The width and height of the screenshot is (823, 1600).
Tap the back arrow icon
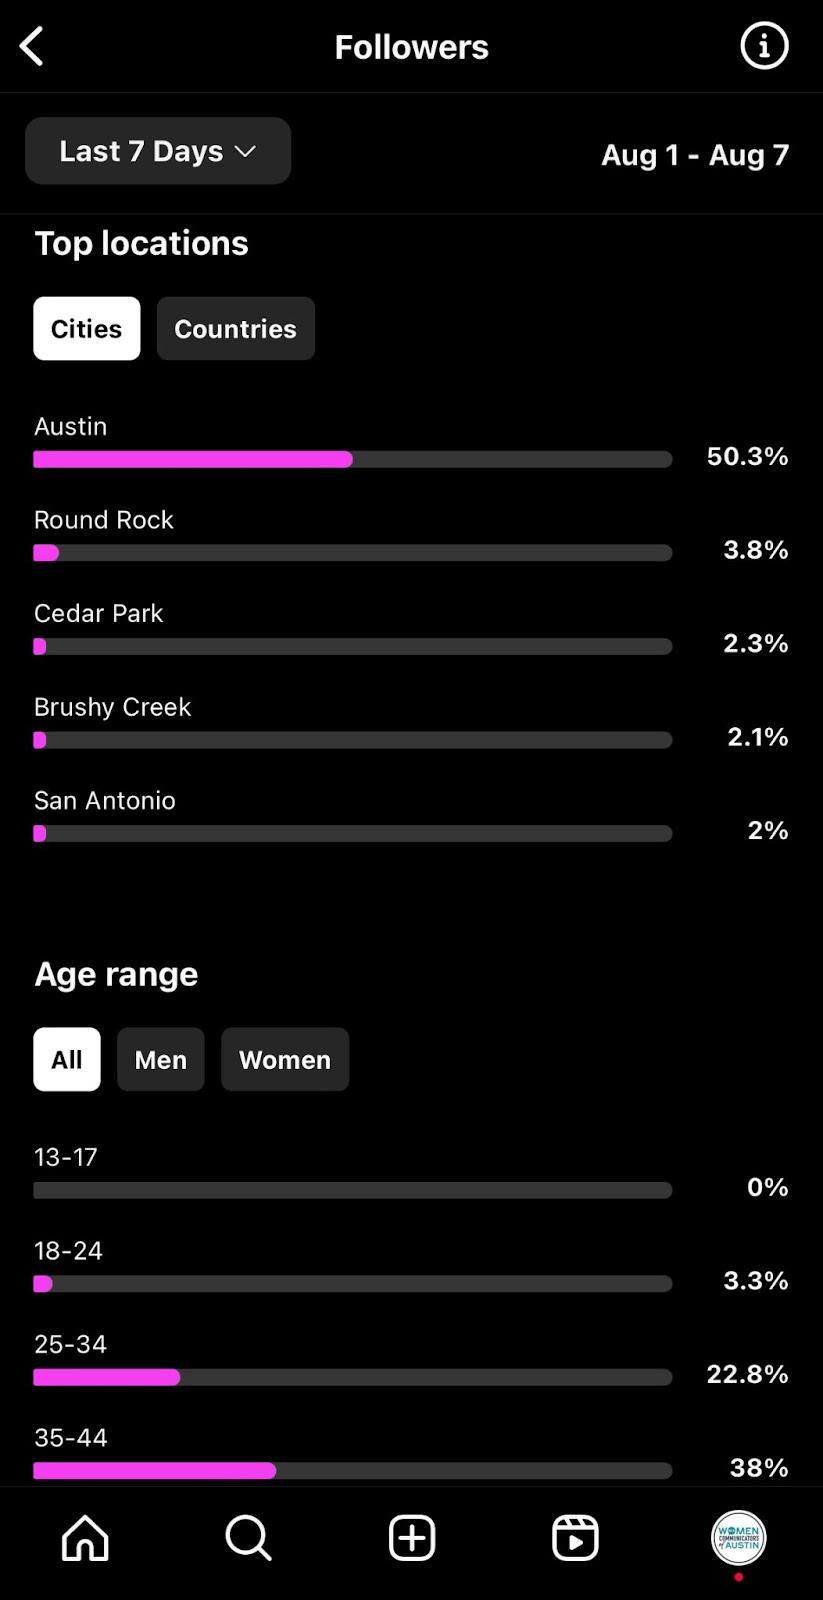(32, 46)
